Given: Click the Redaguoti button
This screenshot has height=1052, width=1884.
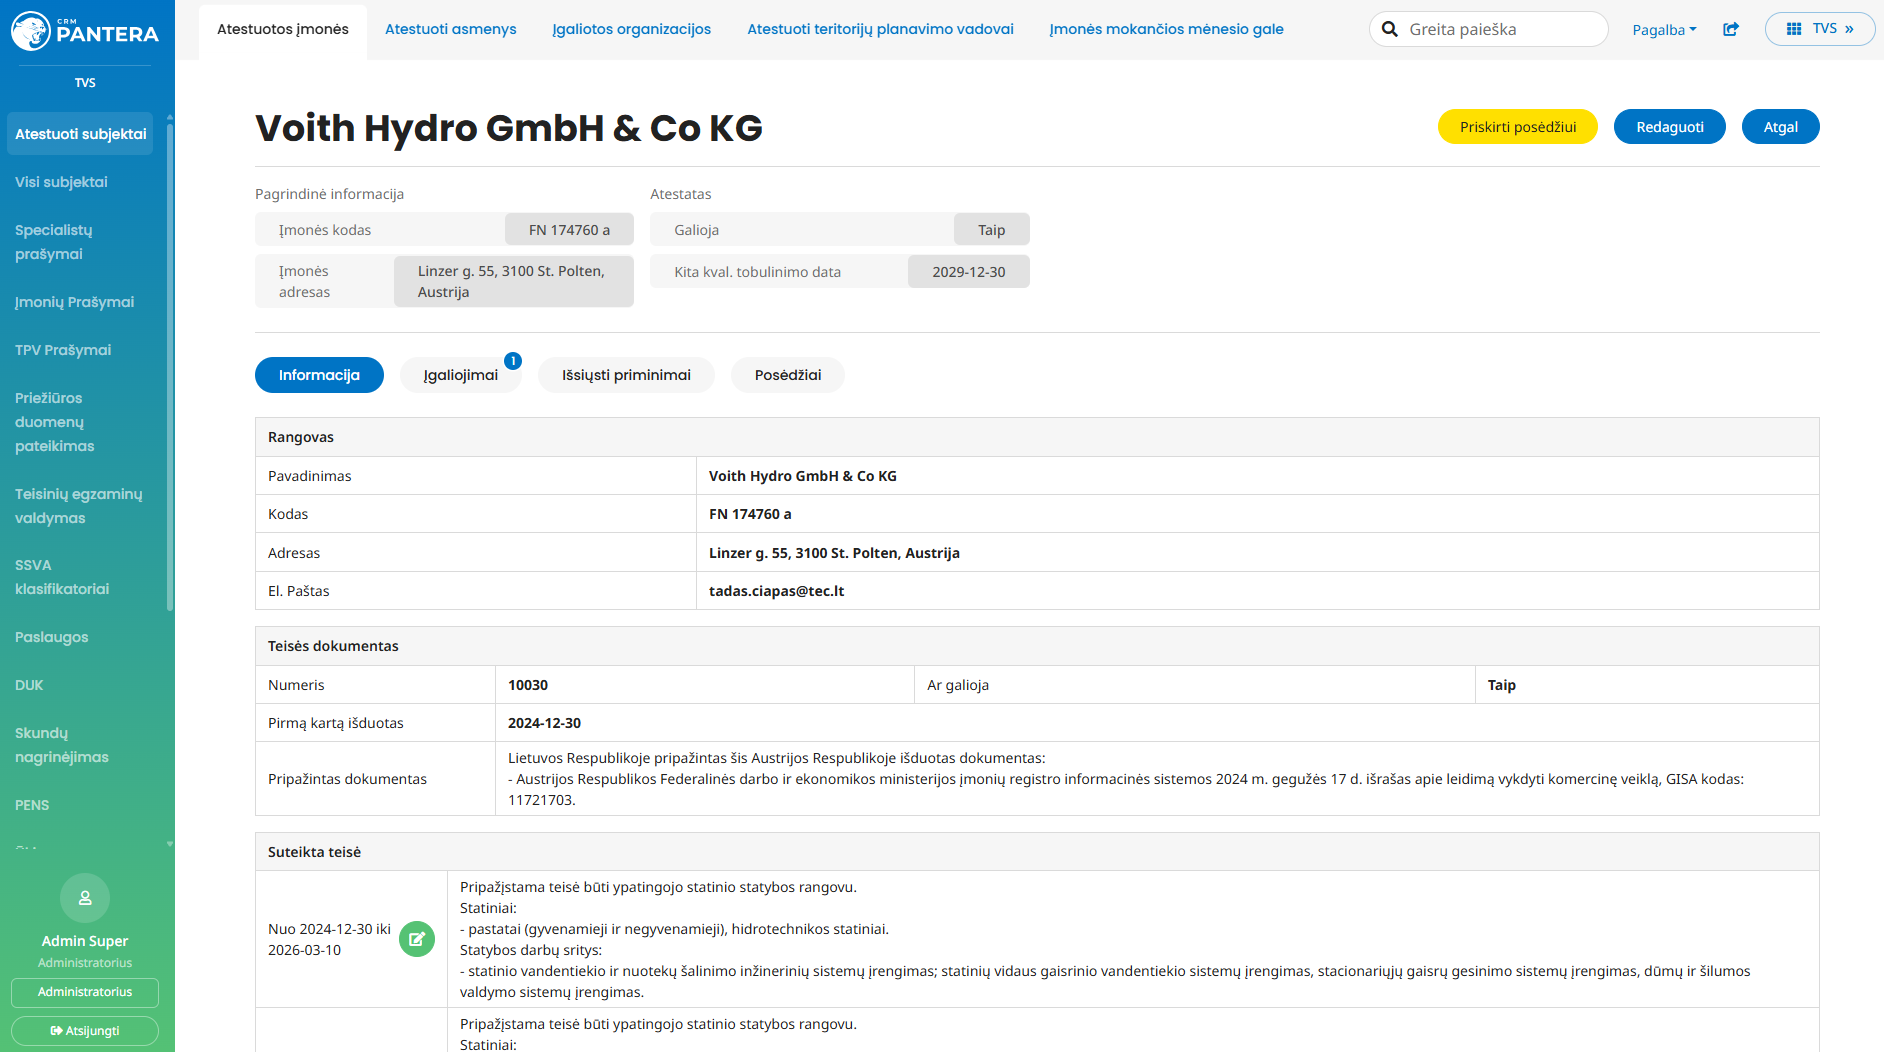Looking at the screenshot, I should 1670,127.
